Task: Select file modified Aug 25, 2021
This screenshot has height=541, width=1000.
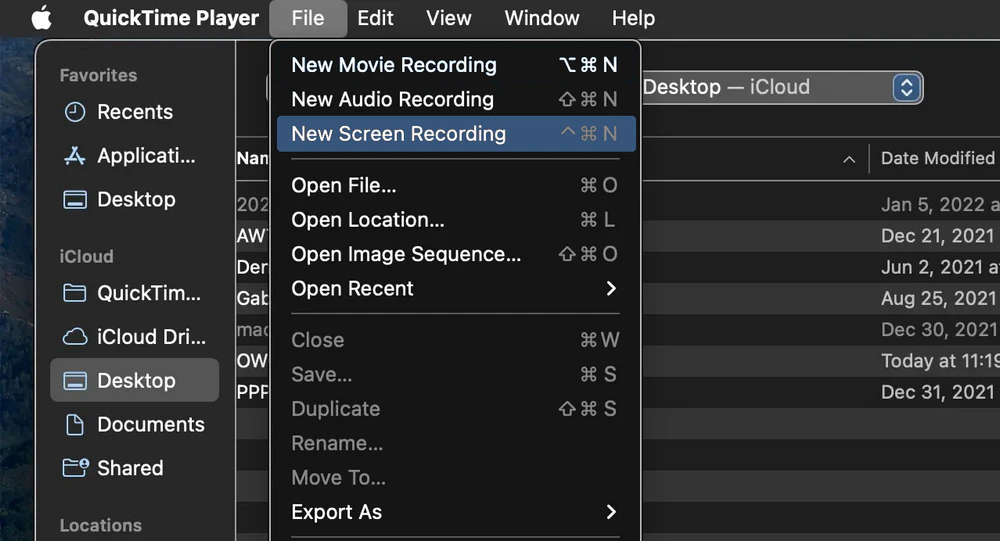Action: click(x=940, y=298)
